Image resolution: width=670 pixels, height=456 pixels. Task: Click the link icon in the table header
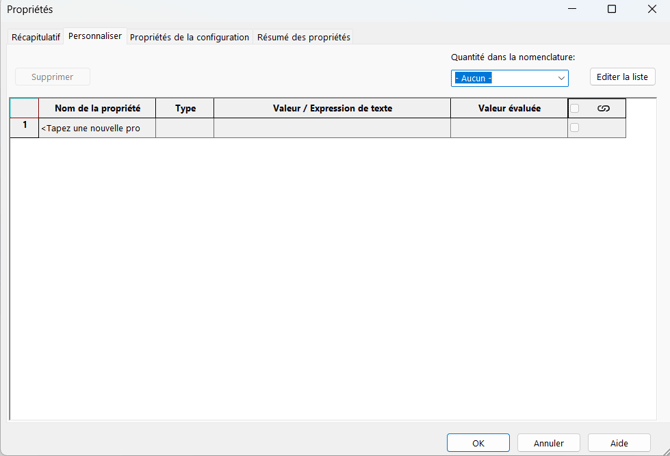(x=603, y=109)
